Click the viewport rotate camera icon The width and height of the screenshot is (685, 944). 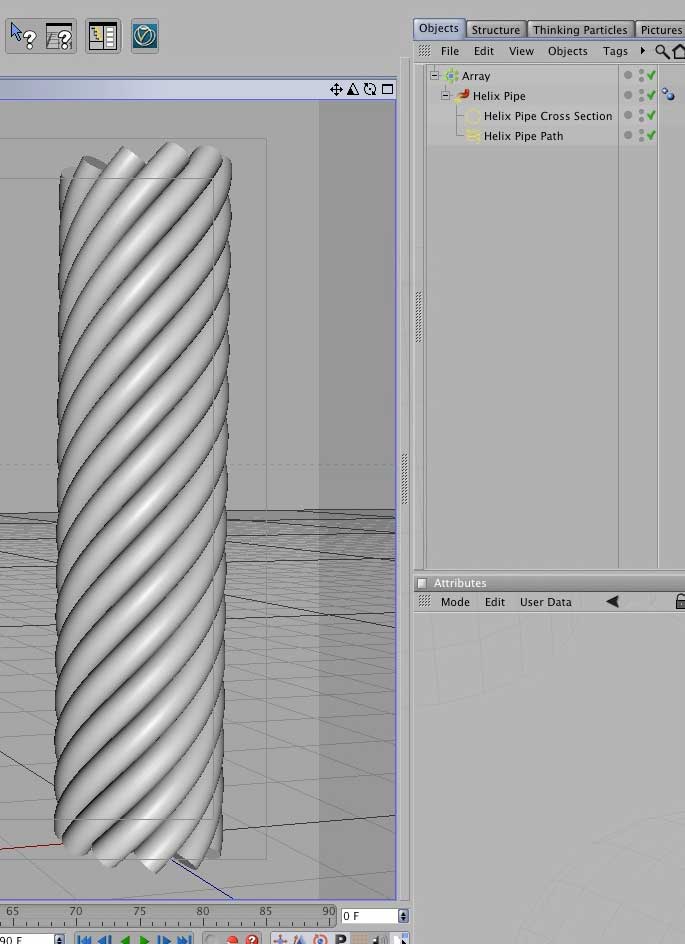click(370, 89)
